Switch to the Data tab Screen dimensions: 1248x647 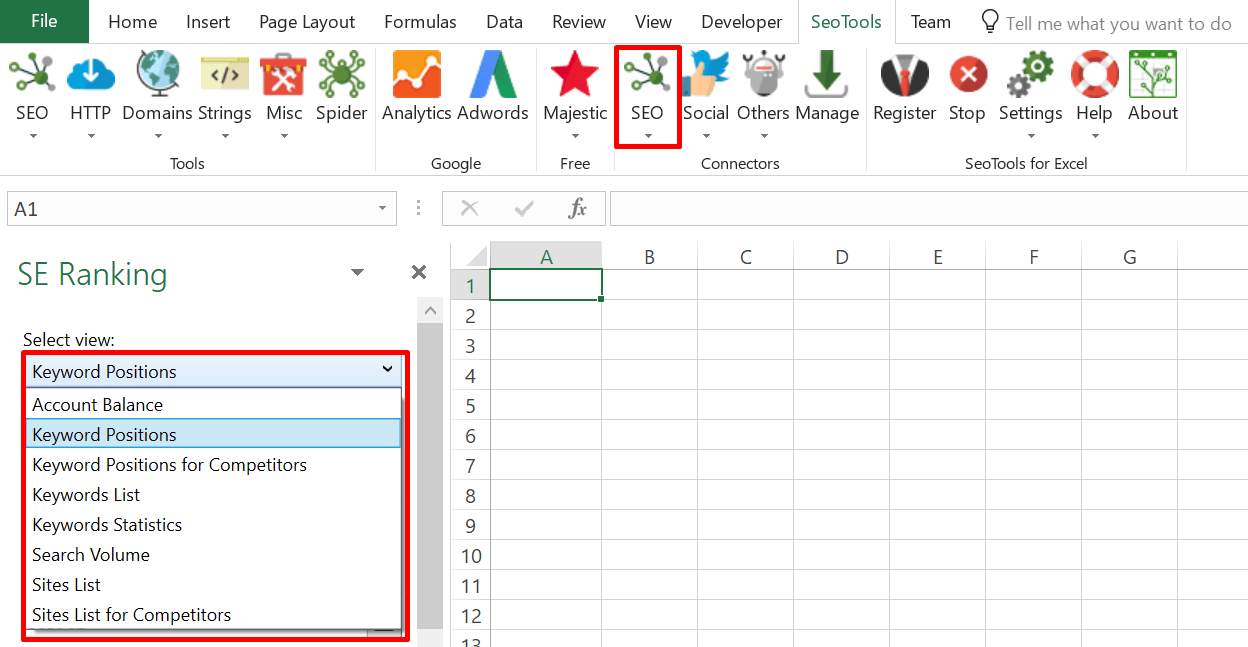(504, 22)
